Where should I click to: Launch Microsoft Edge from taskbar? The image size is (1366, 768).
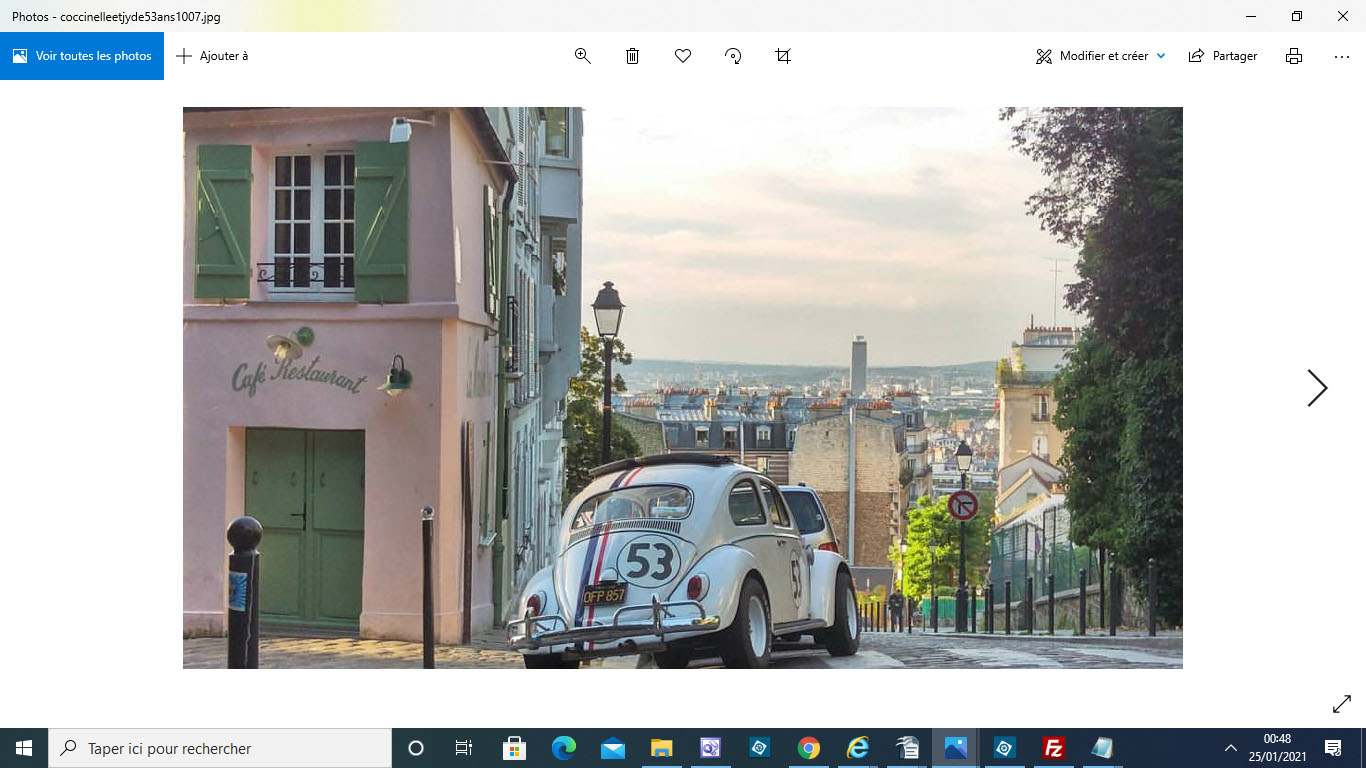point(564,748)
